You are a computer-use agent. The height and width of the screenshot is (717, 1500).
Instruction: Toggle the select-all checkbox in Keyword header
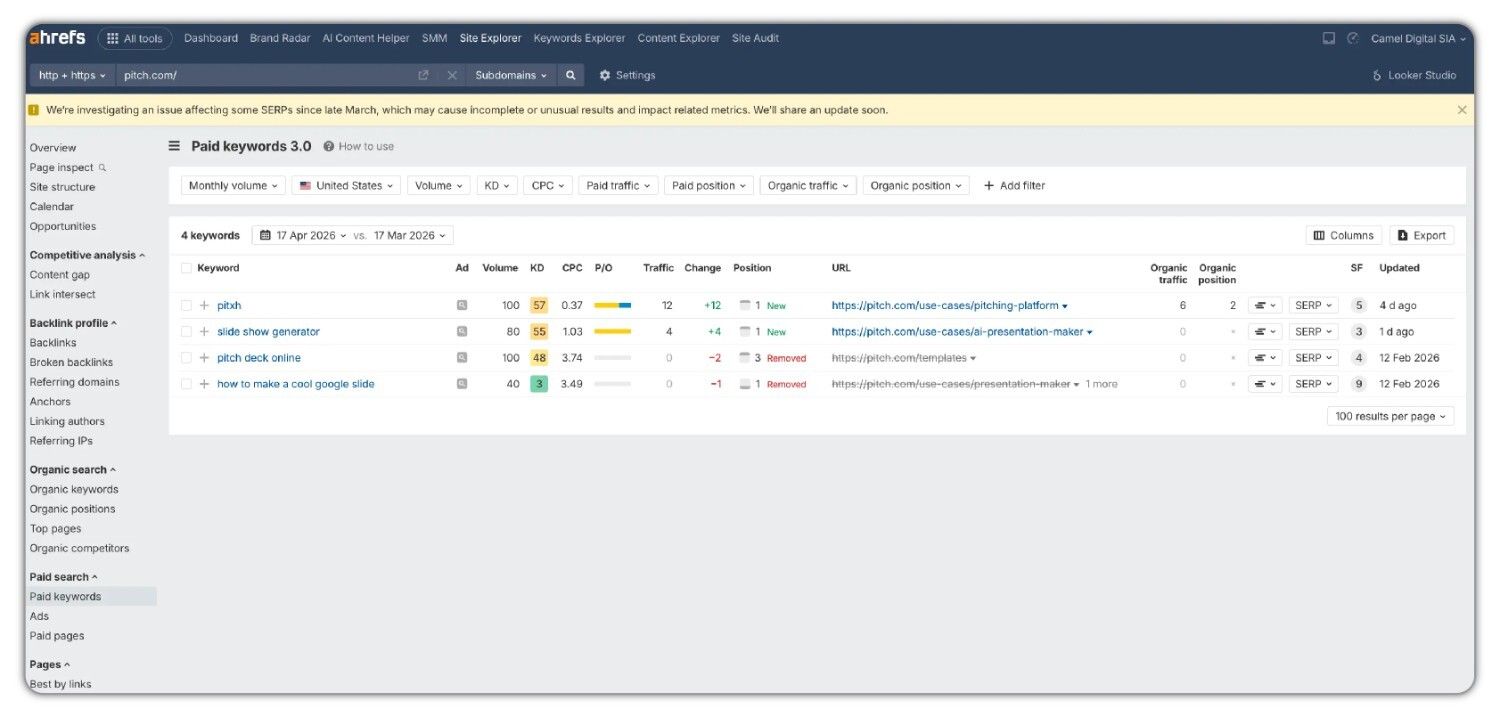186,268
